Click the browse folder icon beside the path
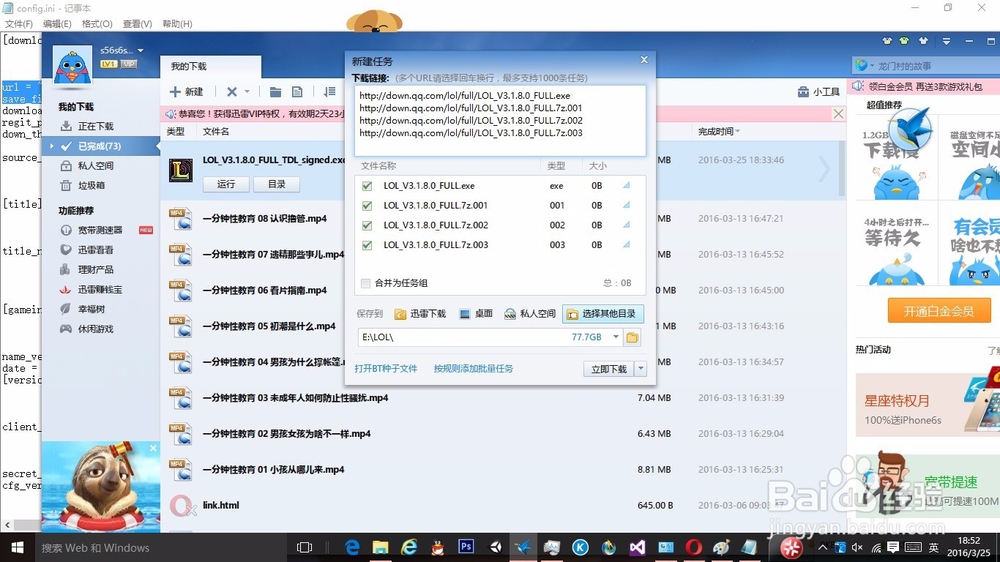Screen dimensions: 1000x562 pos(632,337)
